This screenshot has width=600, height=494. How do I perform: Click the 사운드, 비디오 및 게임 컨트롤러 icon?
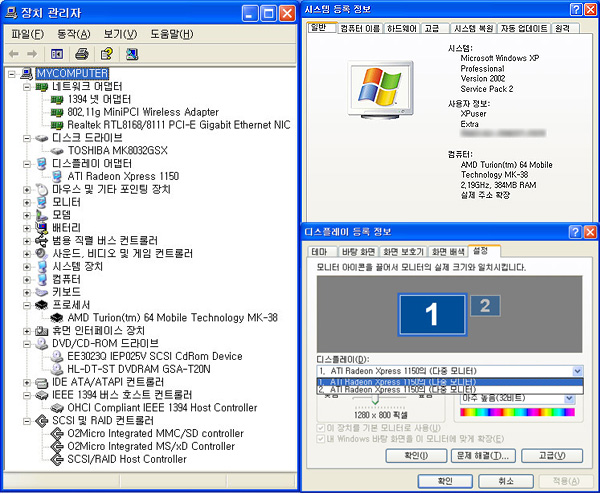[x=41, y=253]
